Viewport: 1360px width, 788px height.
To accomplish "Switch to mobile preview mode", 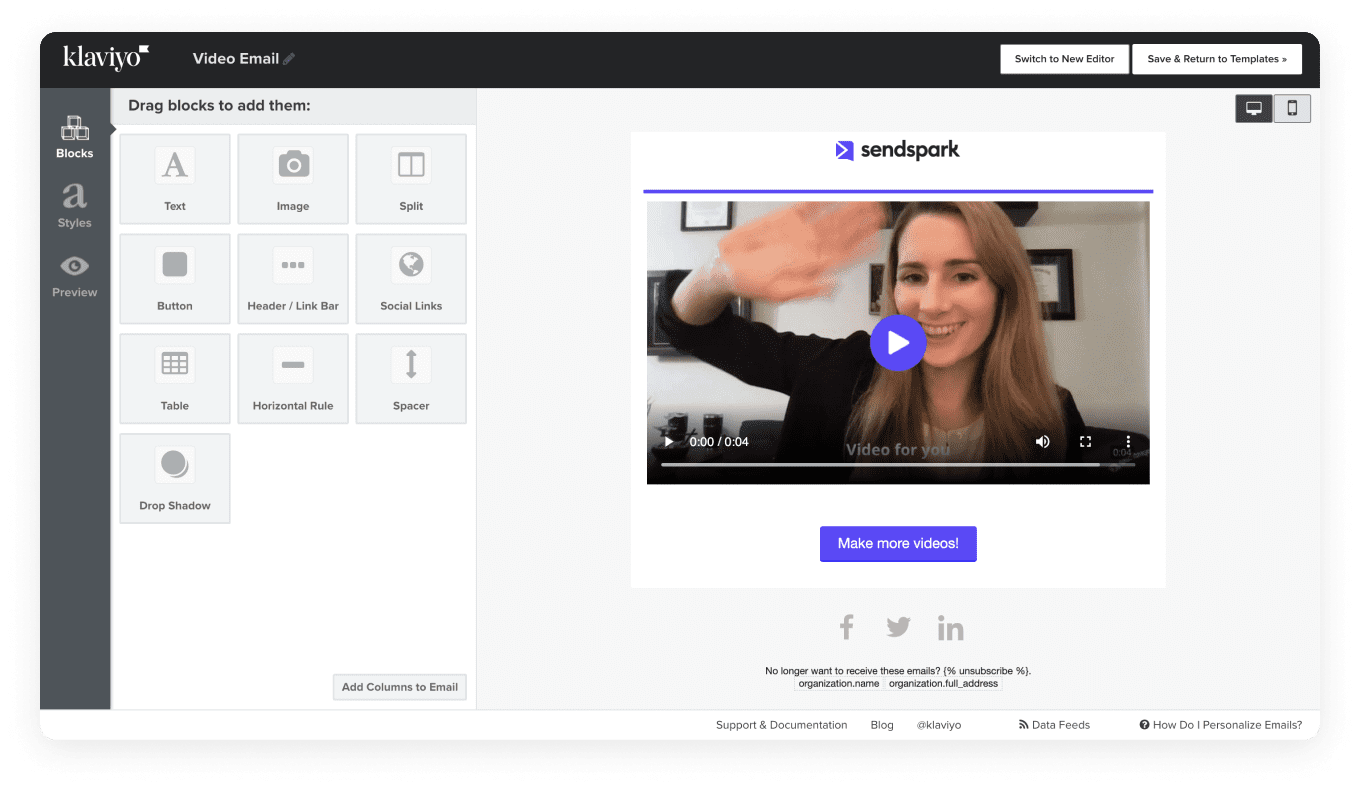I will point(1292,109).
